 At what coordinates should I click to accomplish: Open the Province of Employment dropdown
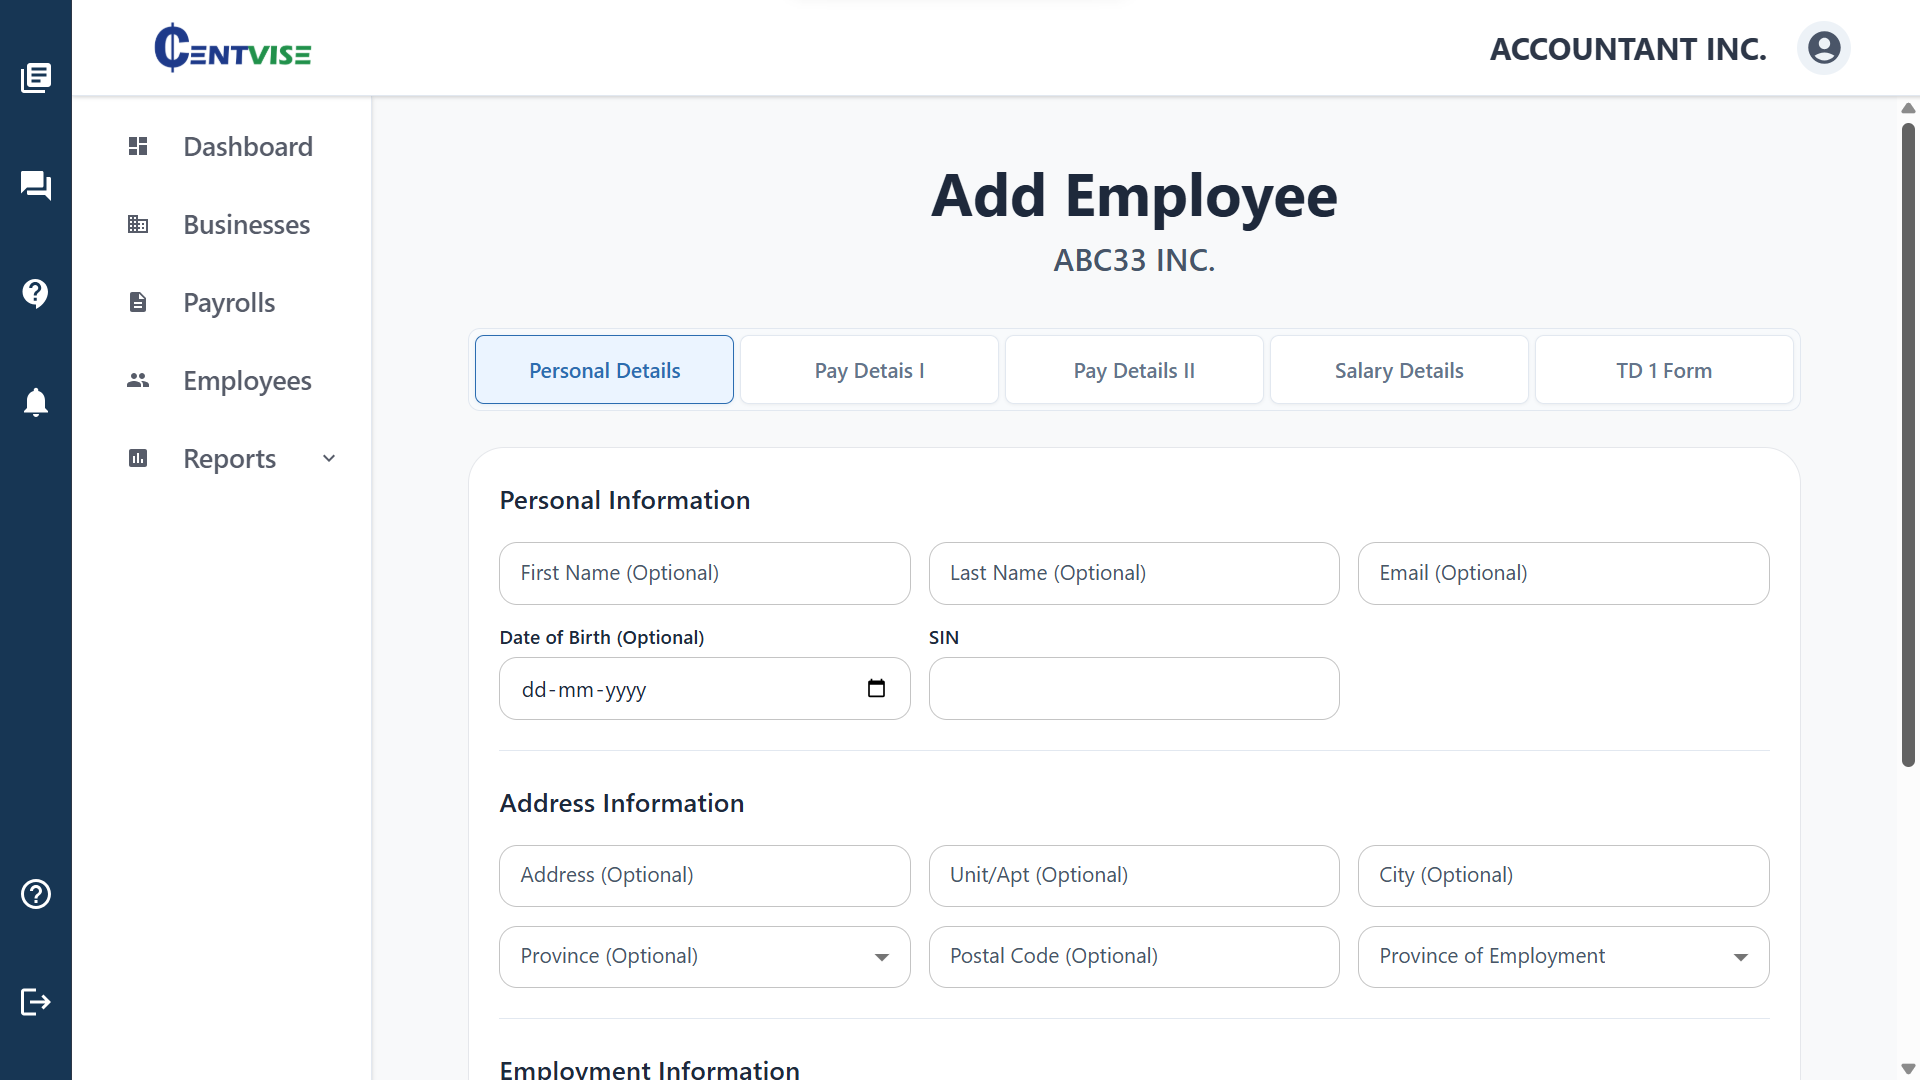1741,956
